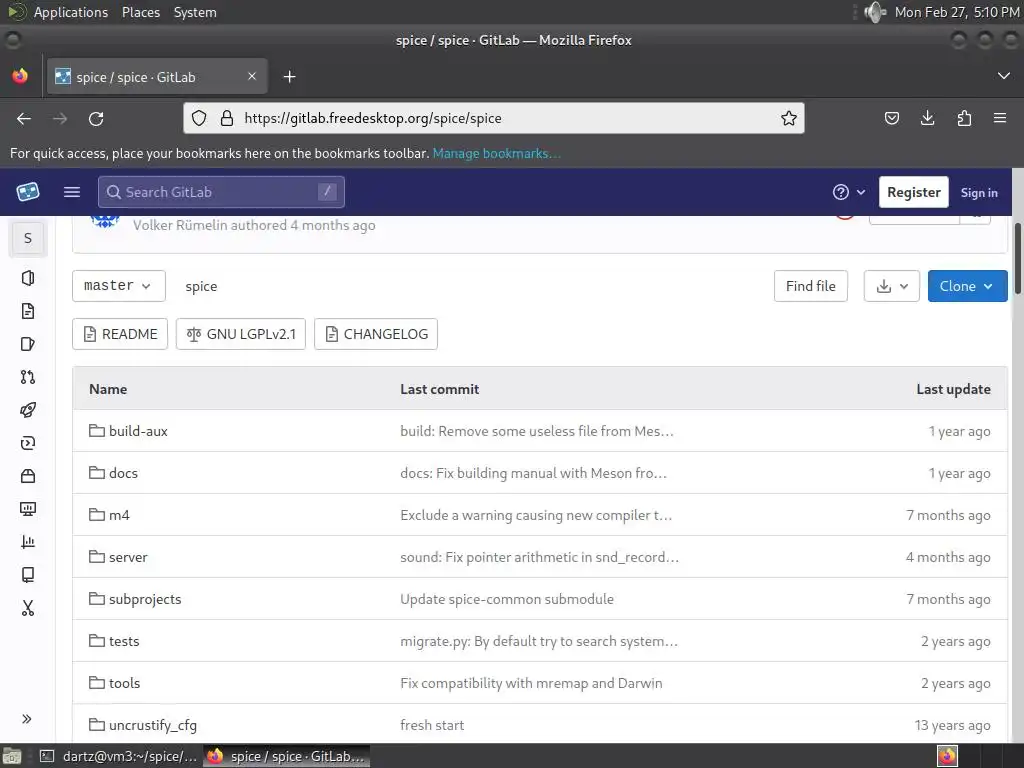Click the GitLab logo in header
The width and height of the screenshot is (1024, 768).
point(27,192)
